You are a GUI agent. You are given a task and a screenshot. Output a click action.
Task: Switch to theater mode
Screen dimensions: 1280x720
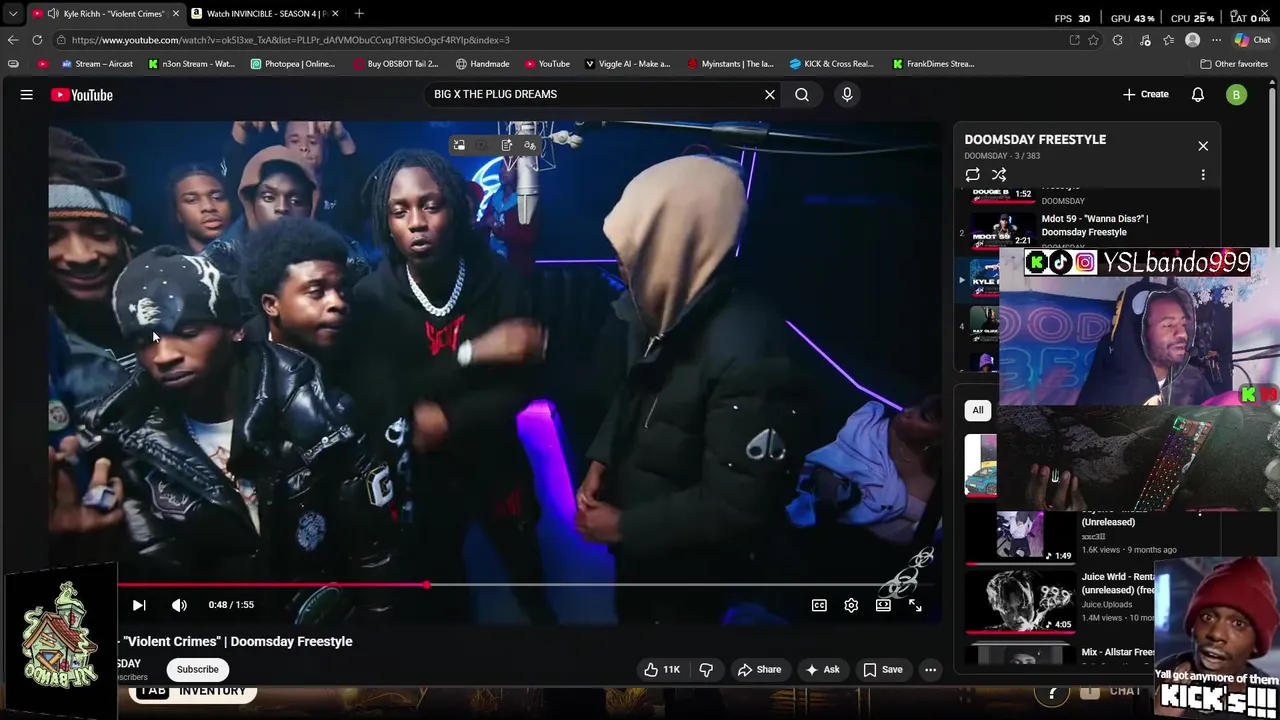point(883,605)
